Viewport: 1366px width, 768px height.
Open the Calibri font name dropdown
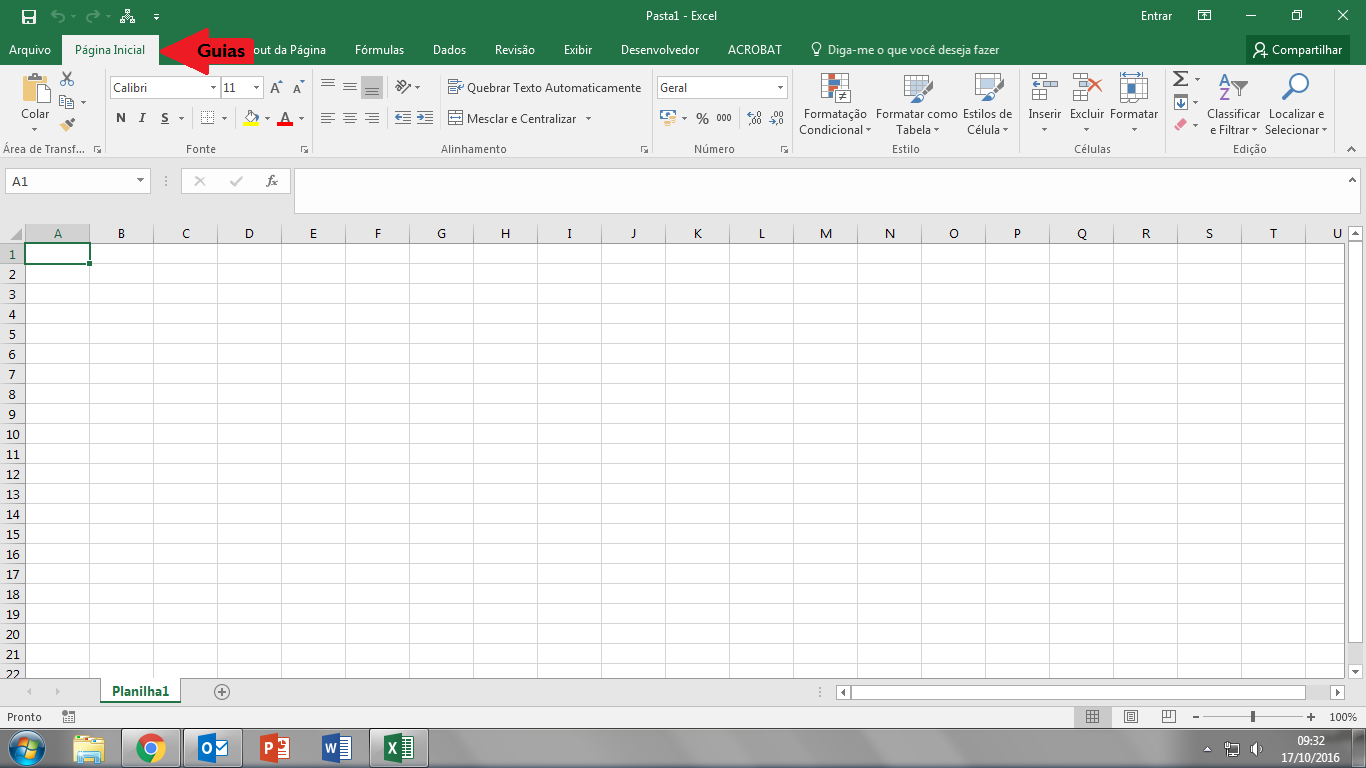pos(213,88)
